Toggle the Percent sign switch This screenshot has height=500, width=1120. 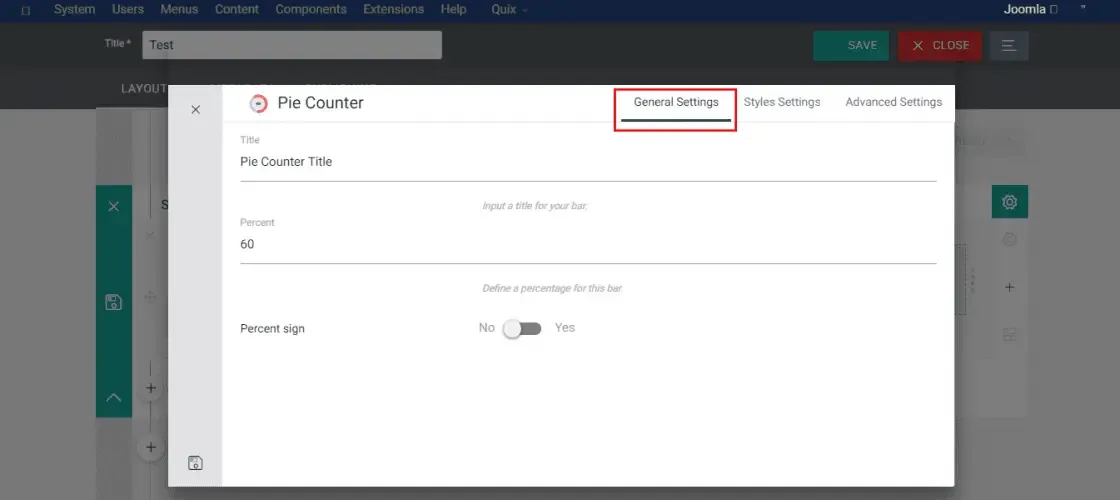pyautogui.click(x=522, y=329)
